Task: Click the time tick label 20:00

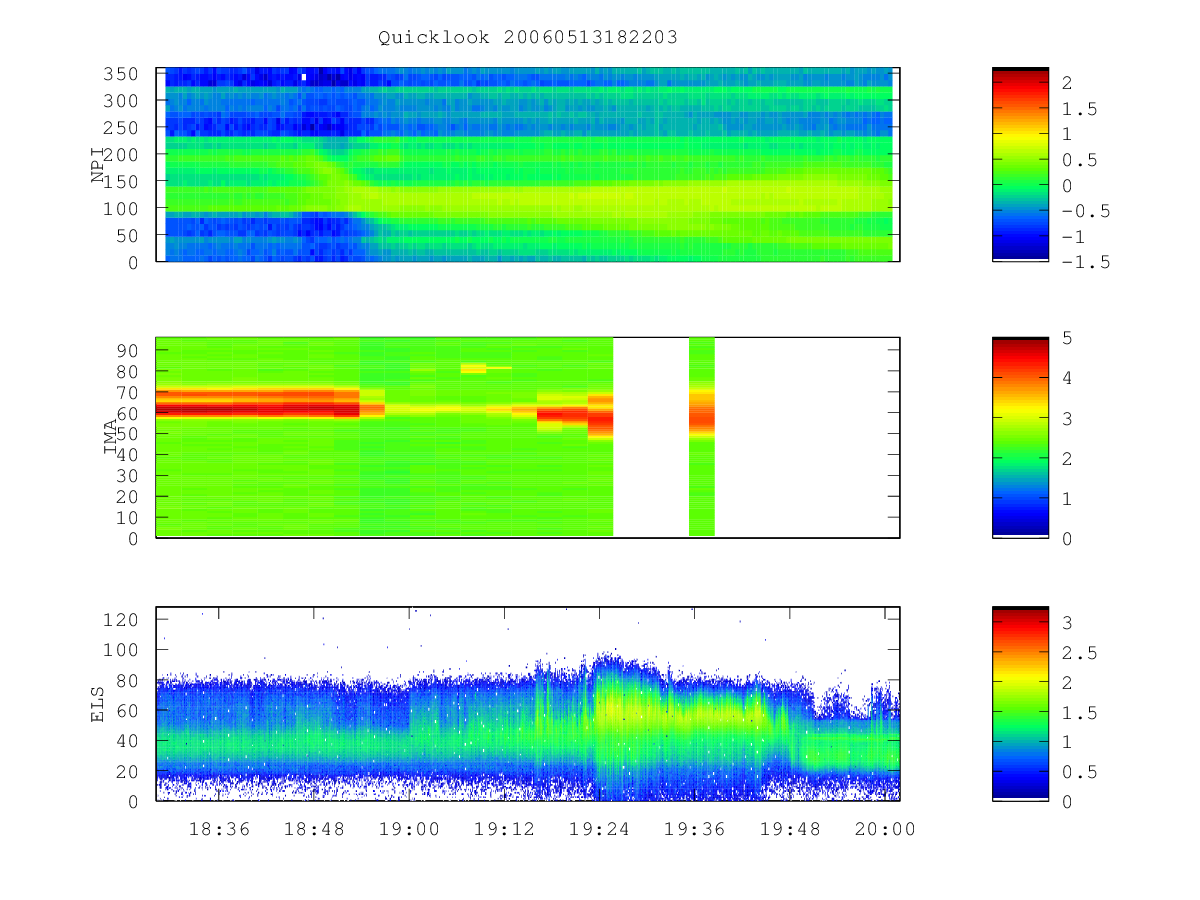Action: (884, 829)
